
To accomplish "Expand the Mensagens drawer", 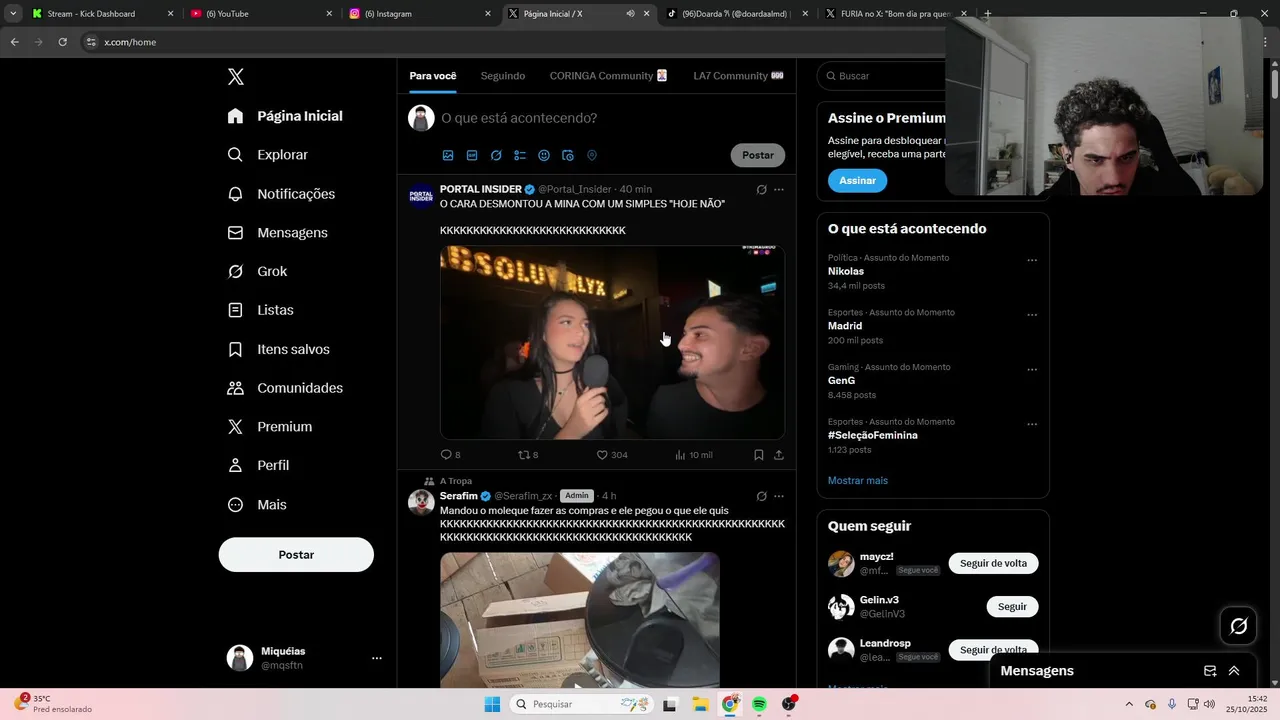I will tap(1234, 671).
